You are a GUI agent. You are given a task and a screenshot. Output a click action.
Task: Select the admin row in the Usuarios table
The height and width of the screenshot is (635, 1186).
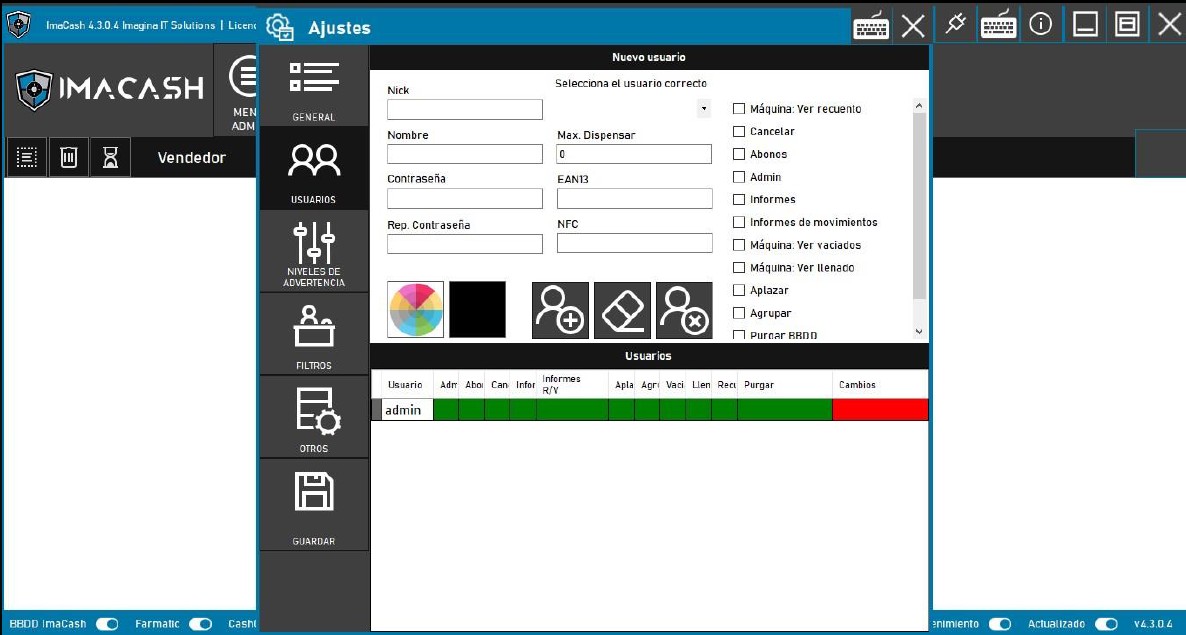406,409
